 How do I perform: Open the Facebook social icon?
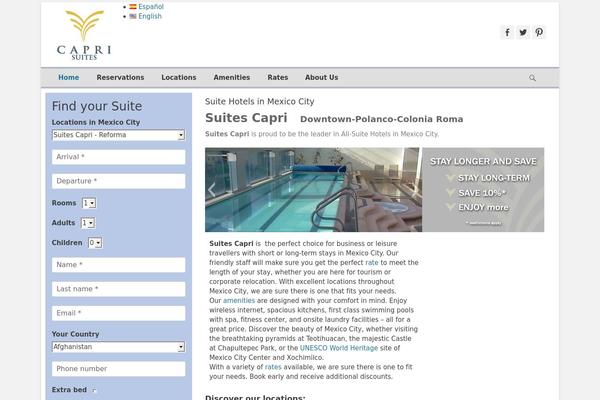click(507, 33)
